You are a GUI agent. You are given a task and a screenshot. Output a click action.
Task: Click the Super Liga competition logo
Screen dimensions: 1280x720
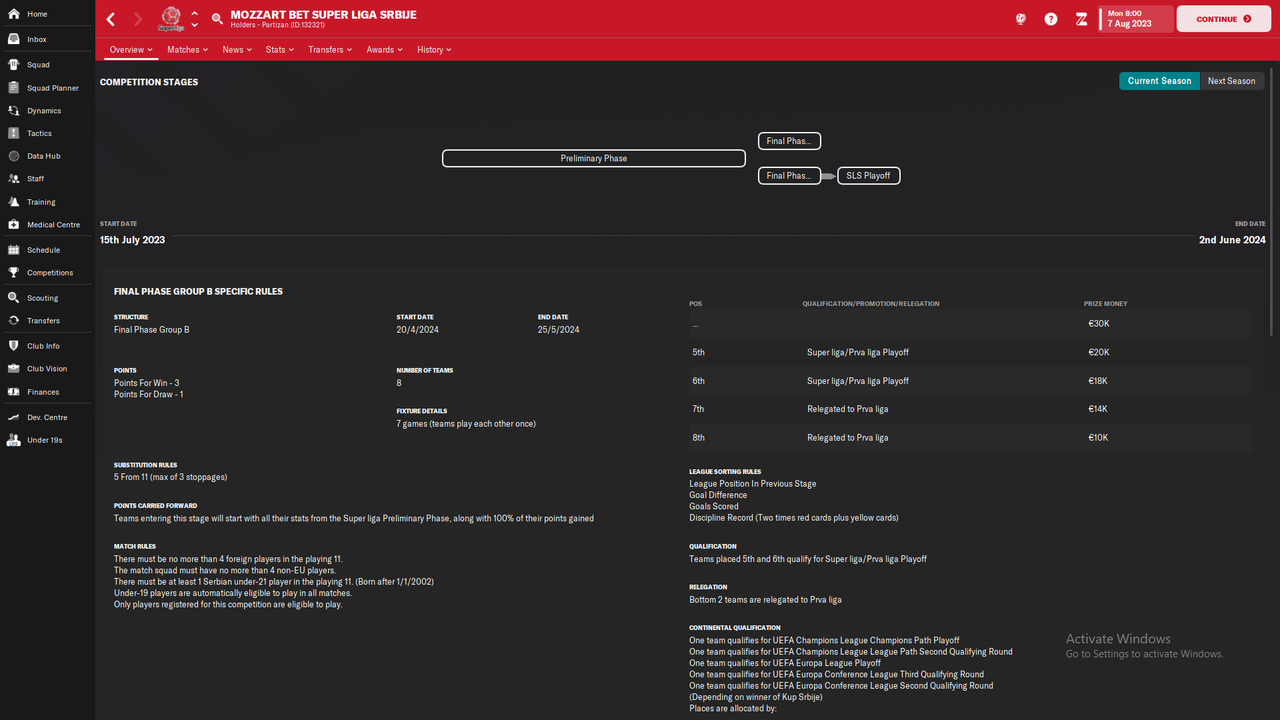coord(171,19)
